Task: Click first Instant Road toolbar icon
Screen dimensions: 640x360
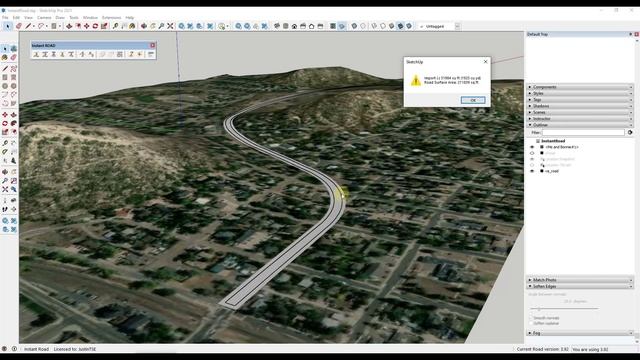Action: [x=36, y=54]
